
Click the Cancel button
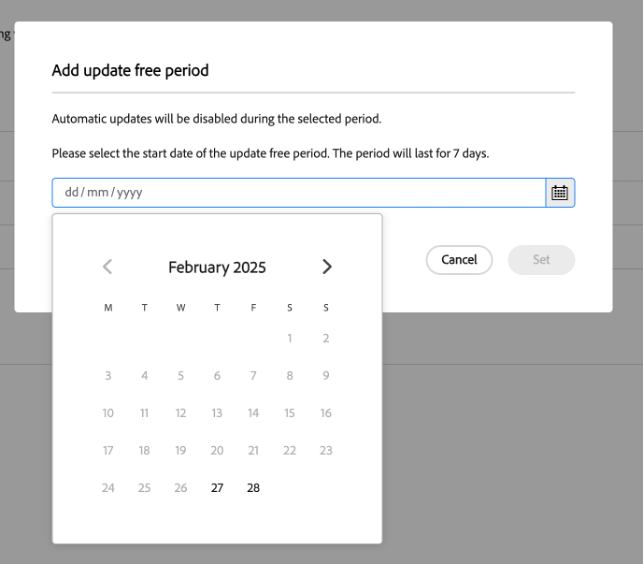pos(459,260)
